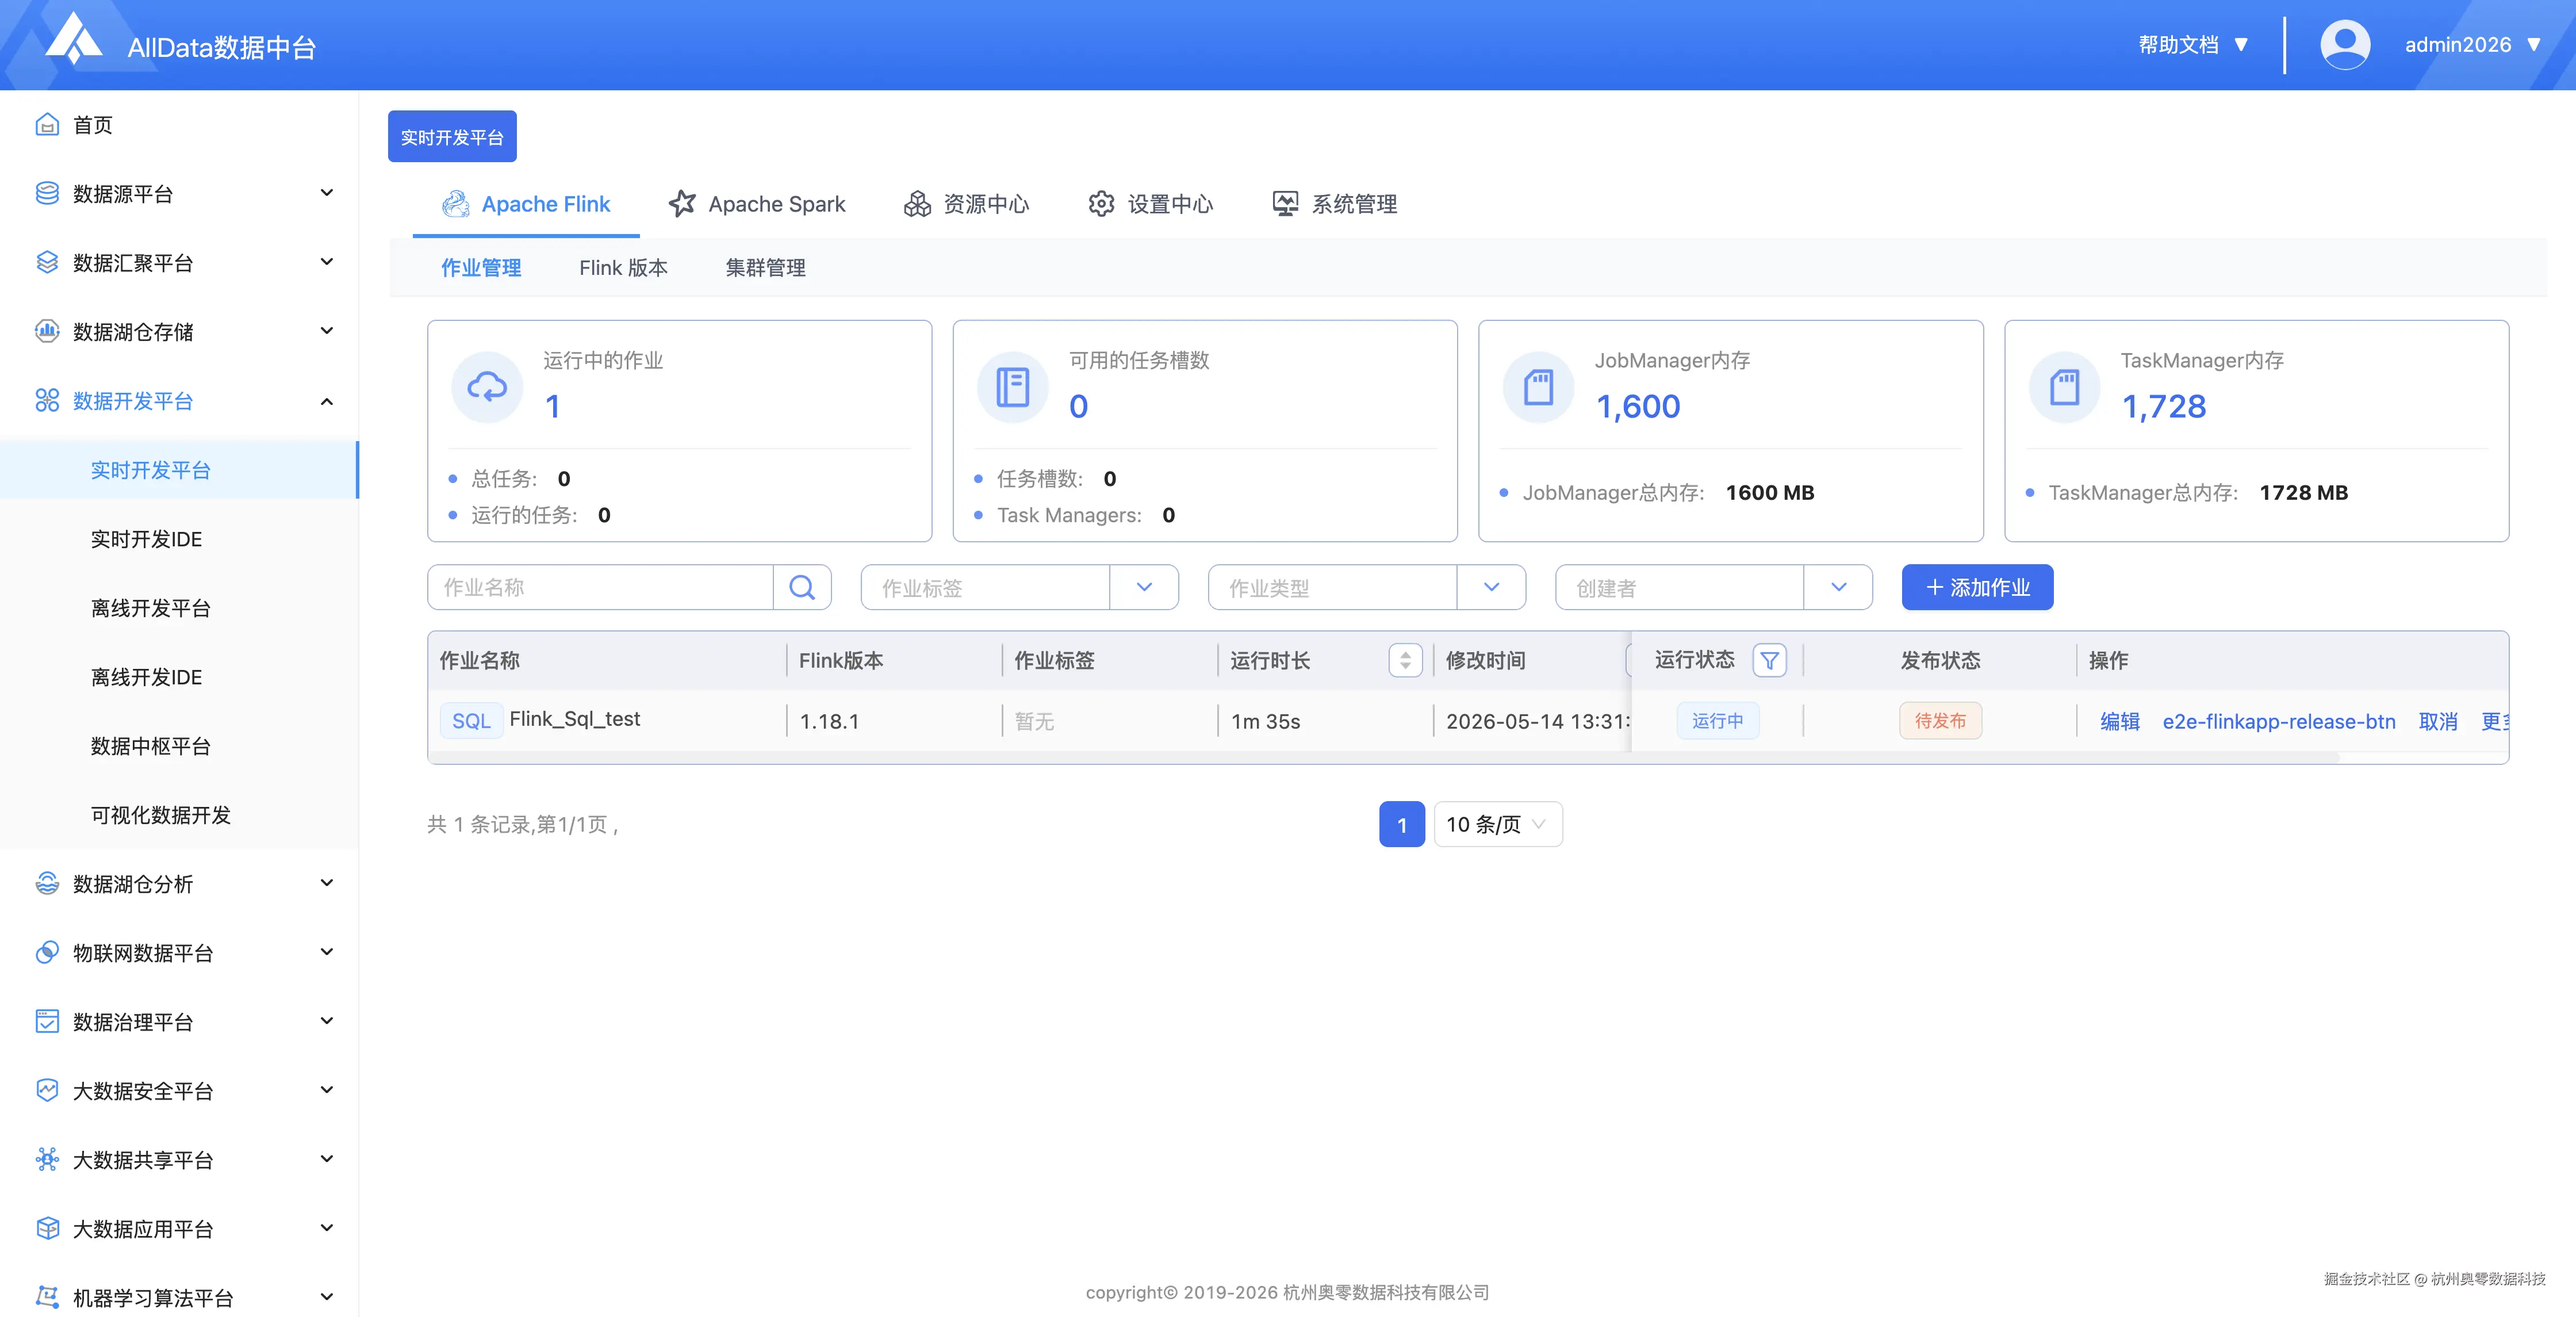The height and width of the screenshot is (1317, 2576).
Task: Click the 数据湖仓分析 icon
Action: tap(47, 883)
